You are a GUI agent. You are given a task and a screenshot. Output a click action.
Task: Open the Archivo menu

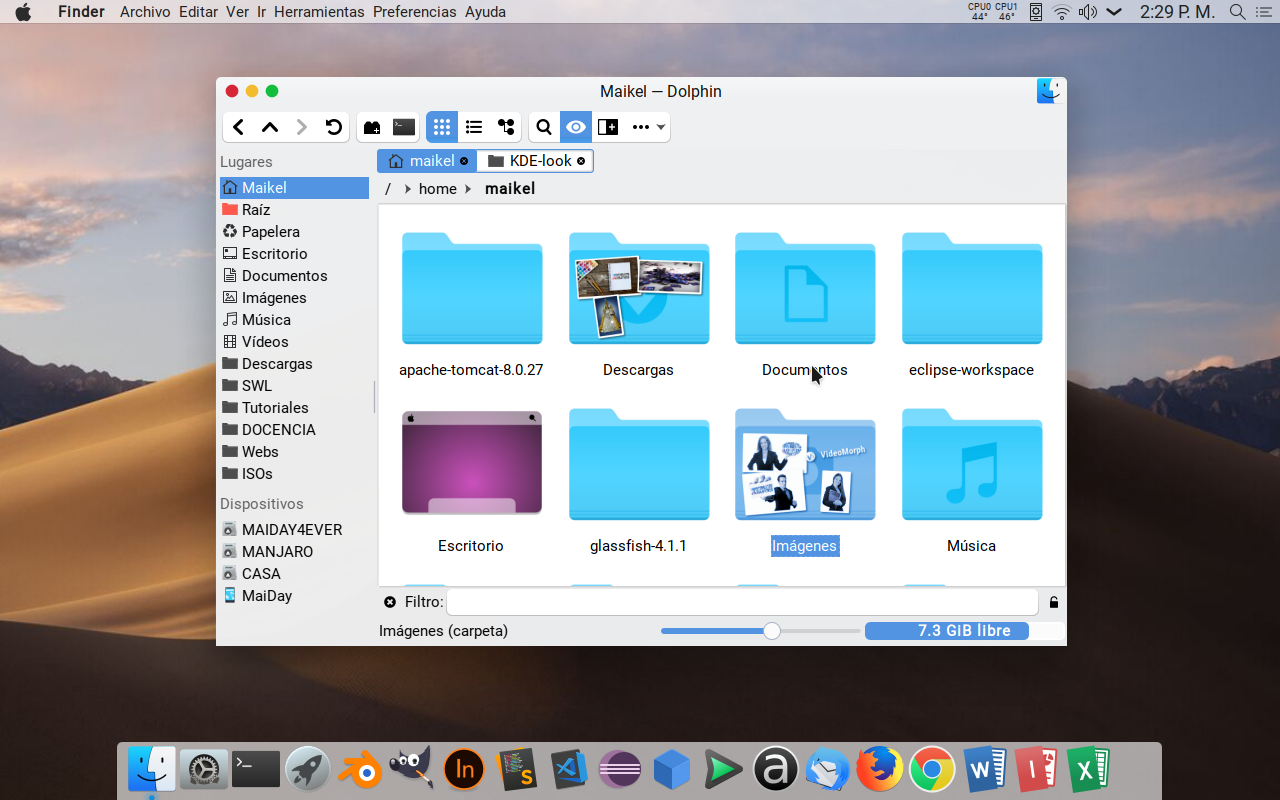145,12
